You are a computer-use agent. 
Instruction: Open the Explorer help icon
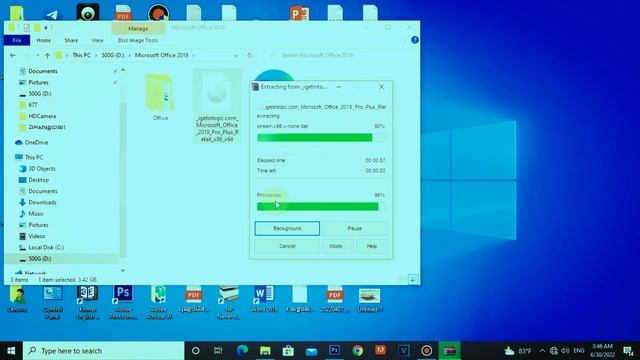point(415,40)
